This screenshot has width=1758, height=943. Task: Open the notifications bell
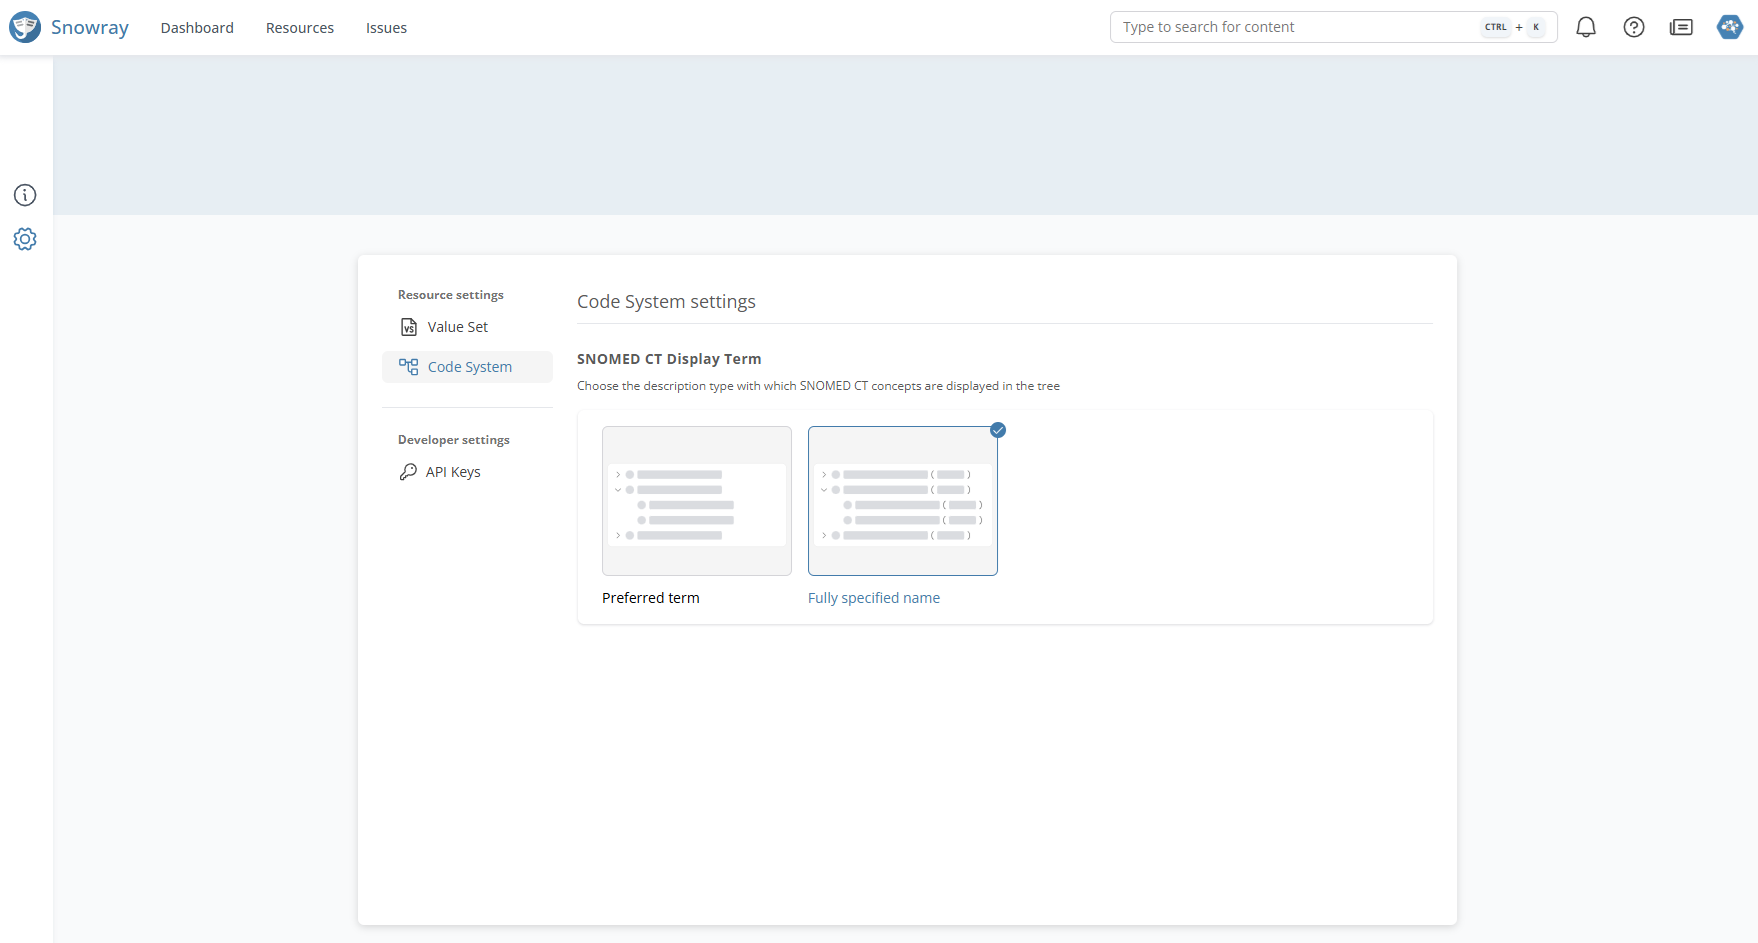tap(1586, 27)
